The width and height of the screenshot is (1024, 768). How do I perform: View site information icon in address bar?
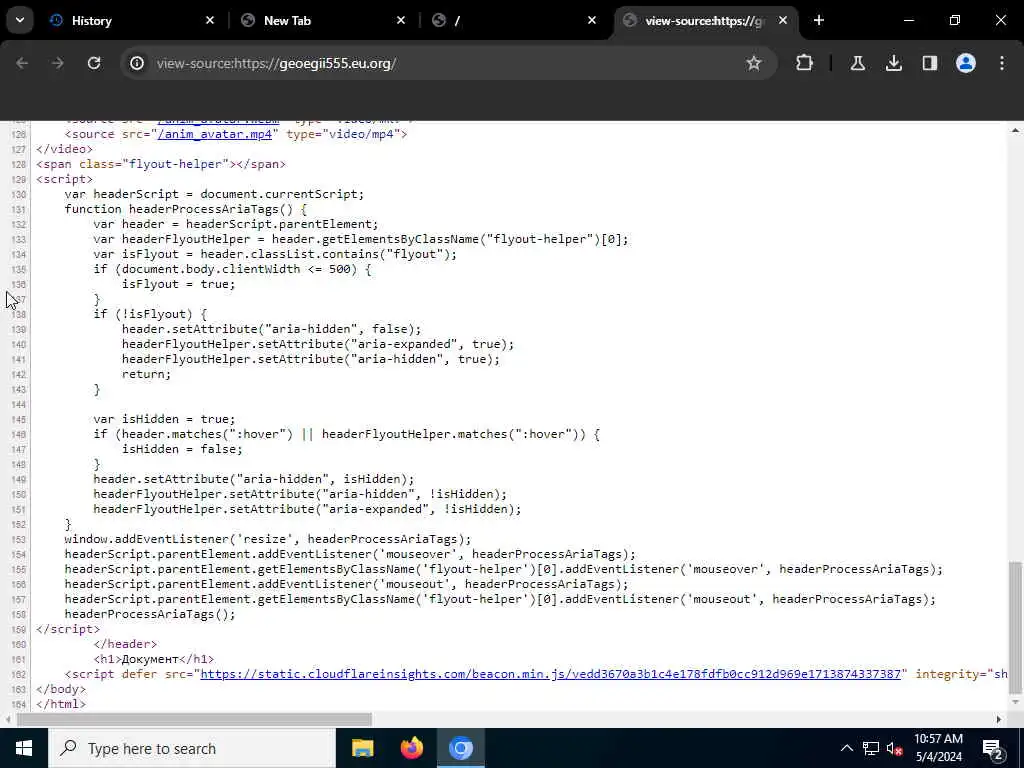coord(136,63)
